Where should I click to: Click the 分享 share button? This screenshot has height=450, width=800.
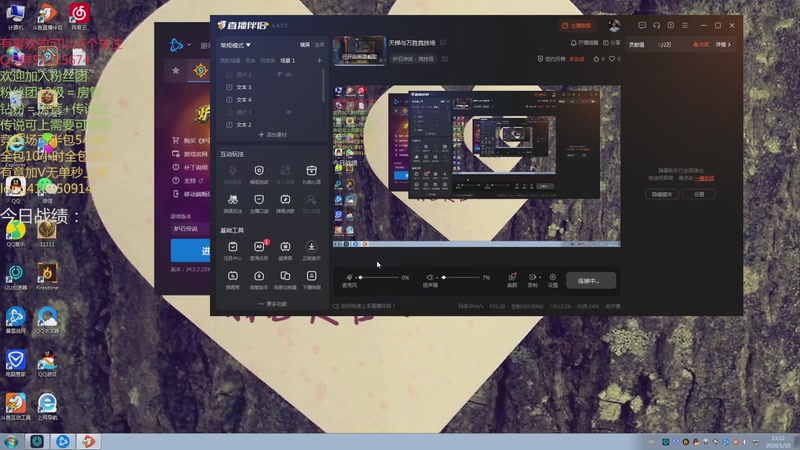(x=612, y=43)
